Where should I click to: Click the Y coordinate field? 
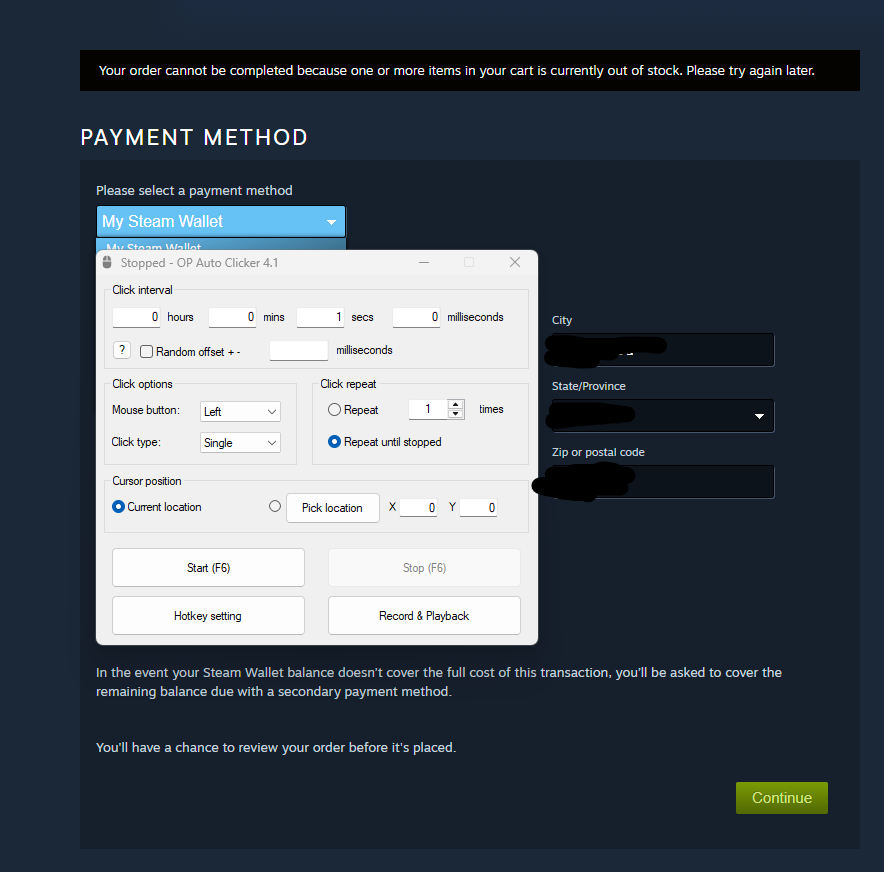(478, 507)
